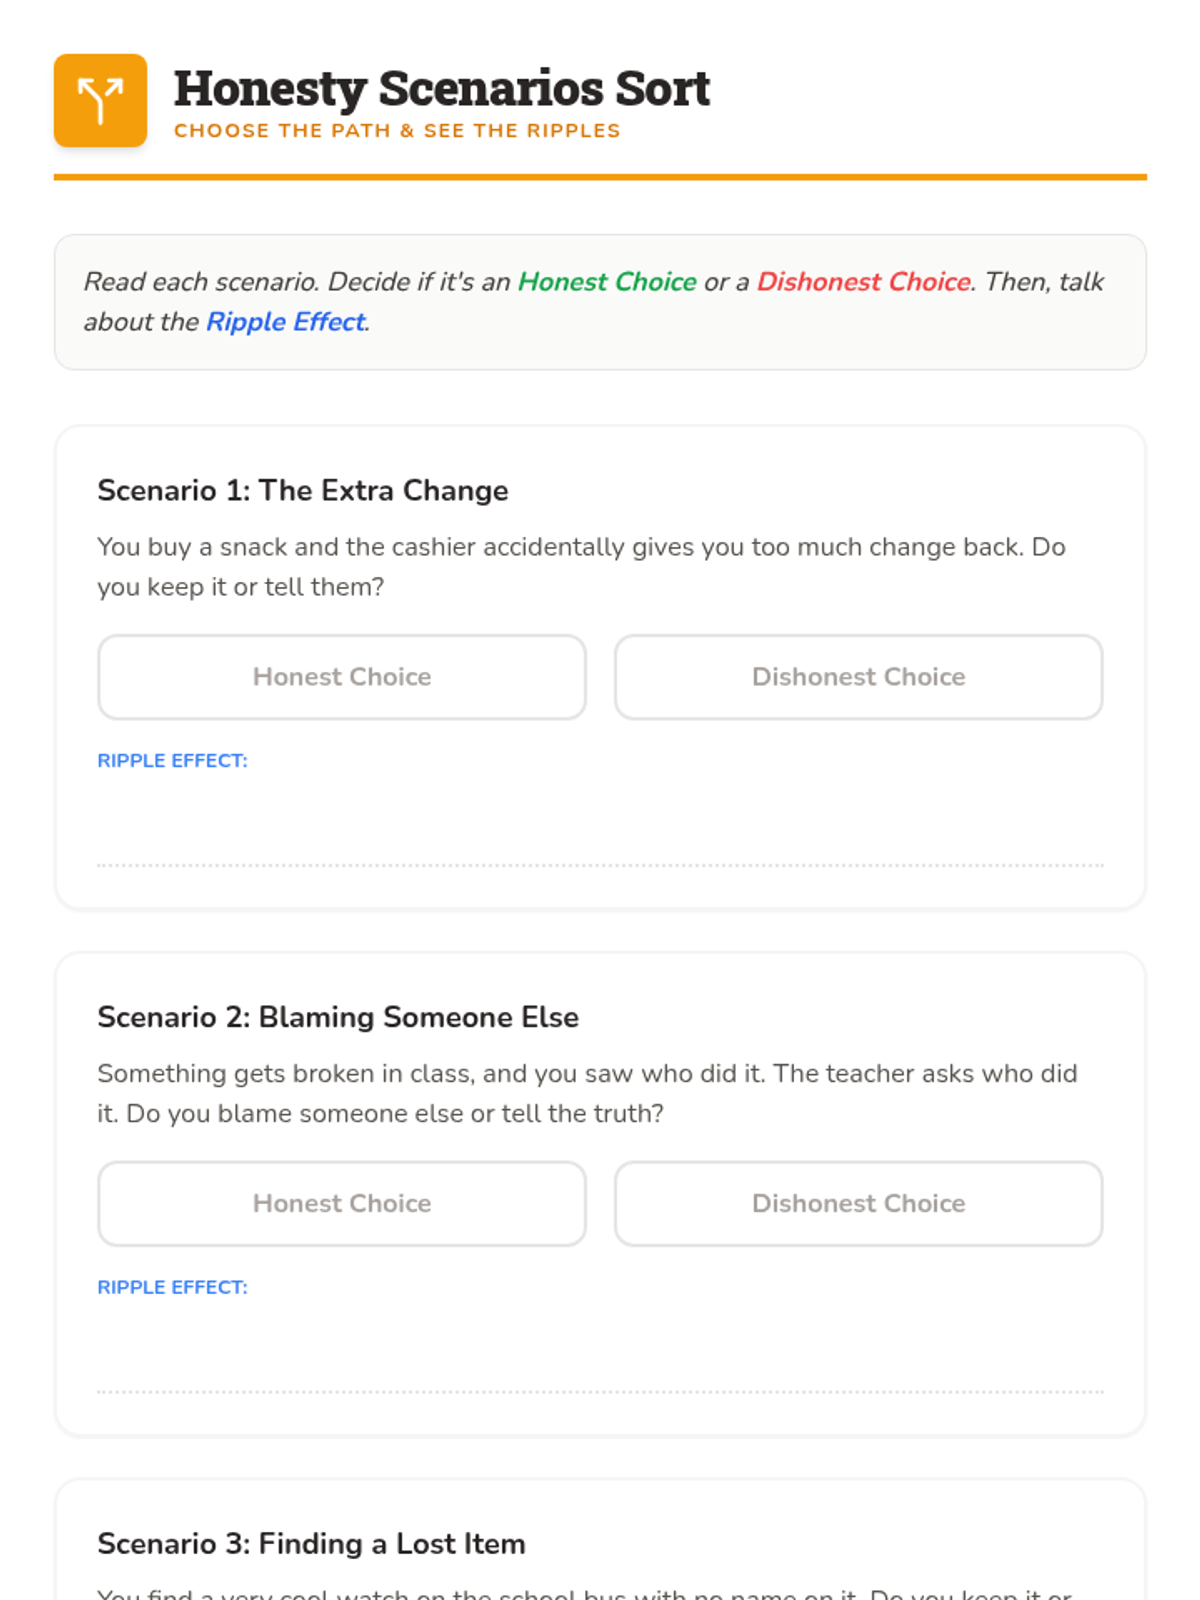Click the cashier extra change scenario description
Image resolution: width=1200 pixels, height=1600 pixels.
tap(580, 567)
